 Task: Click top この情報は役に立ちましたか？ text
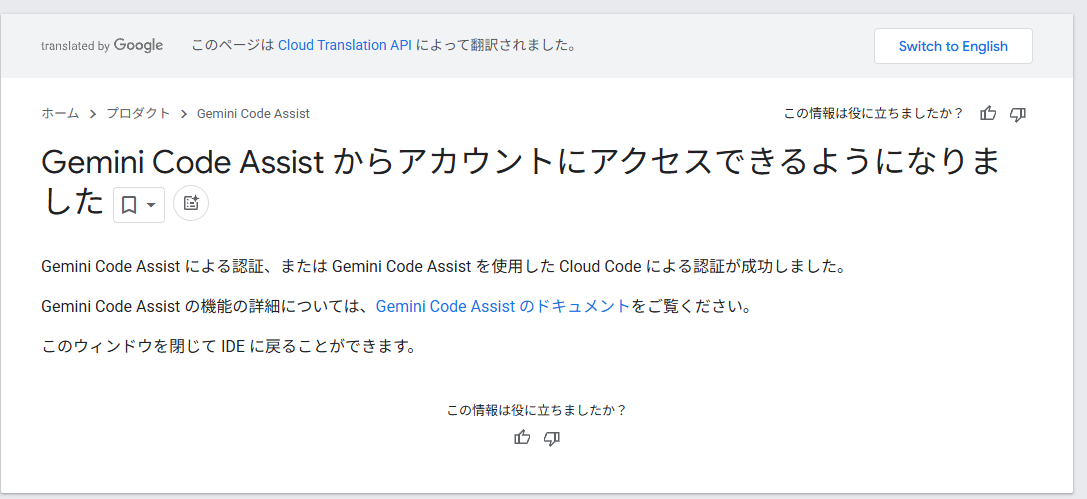(x=873, y=114)
